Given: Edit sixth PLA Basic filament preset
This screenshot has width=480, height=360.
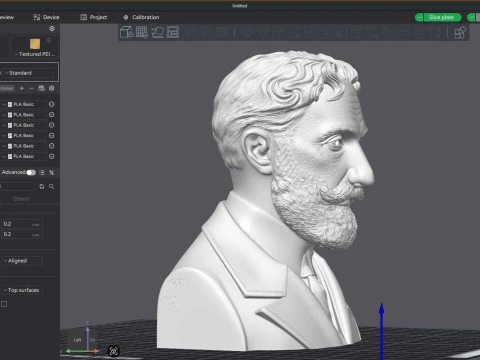Looking at the screenshot, I should (51, 156).
